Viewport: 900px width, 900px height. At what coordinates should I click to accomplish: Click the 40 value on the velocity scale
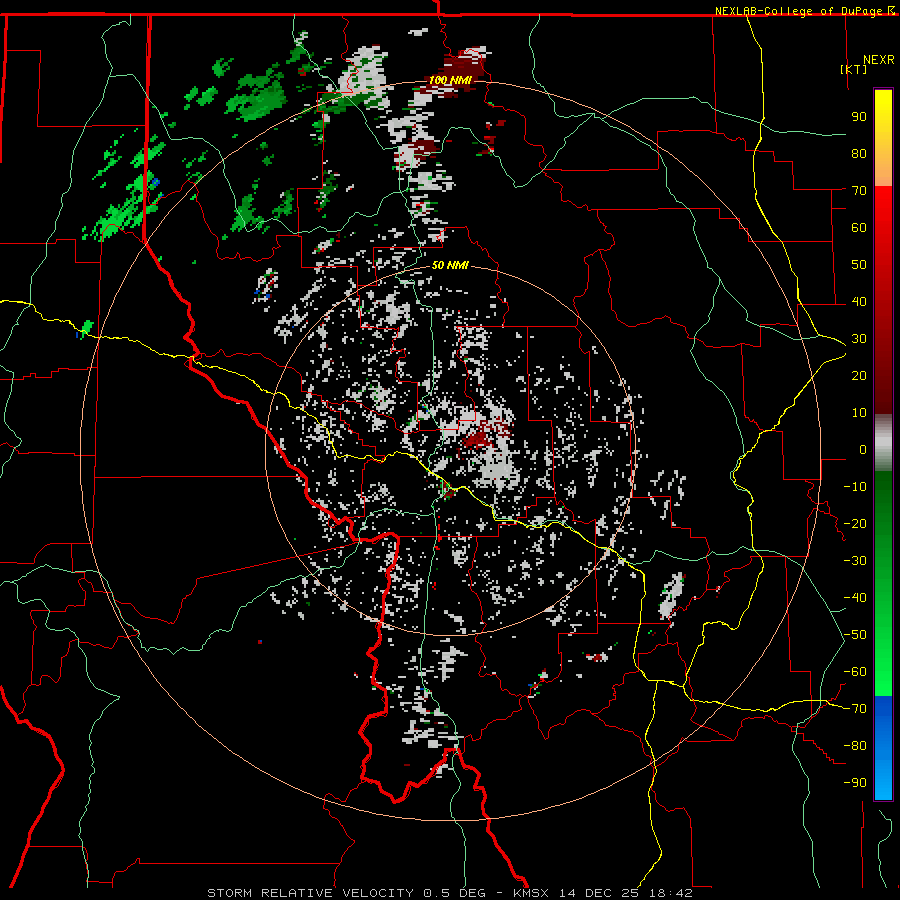(x=859, y=301)
